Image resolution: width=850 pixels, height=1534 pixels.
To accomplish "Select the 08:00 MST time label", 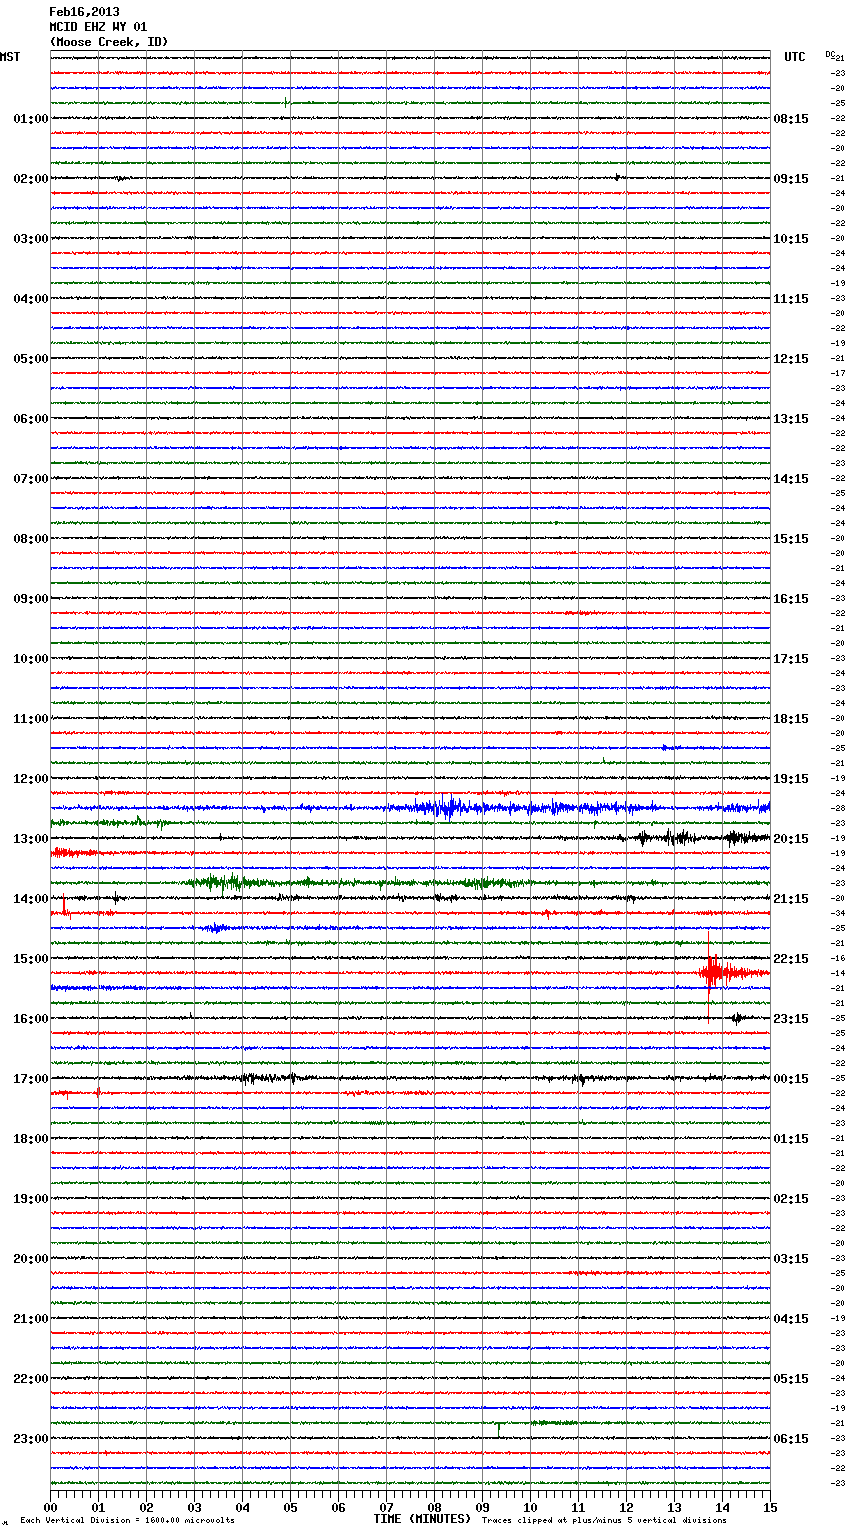I will [31, 539].
